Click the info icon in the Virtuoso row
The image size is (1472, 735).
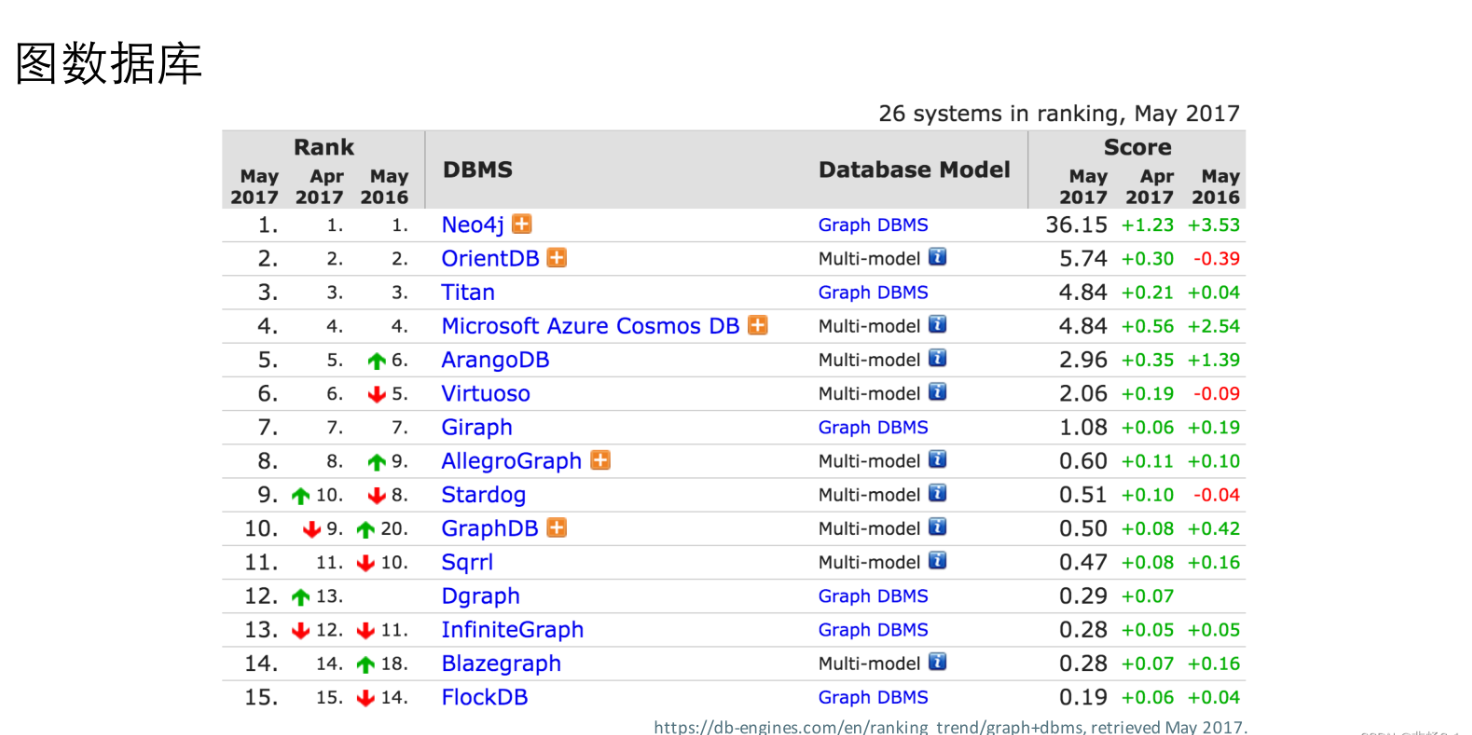(937, 392)
